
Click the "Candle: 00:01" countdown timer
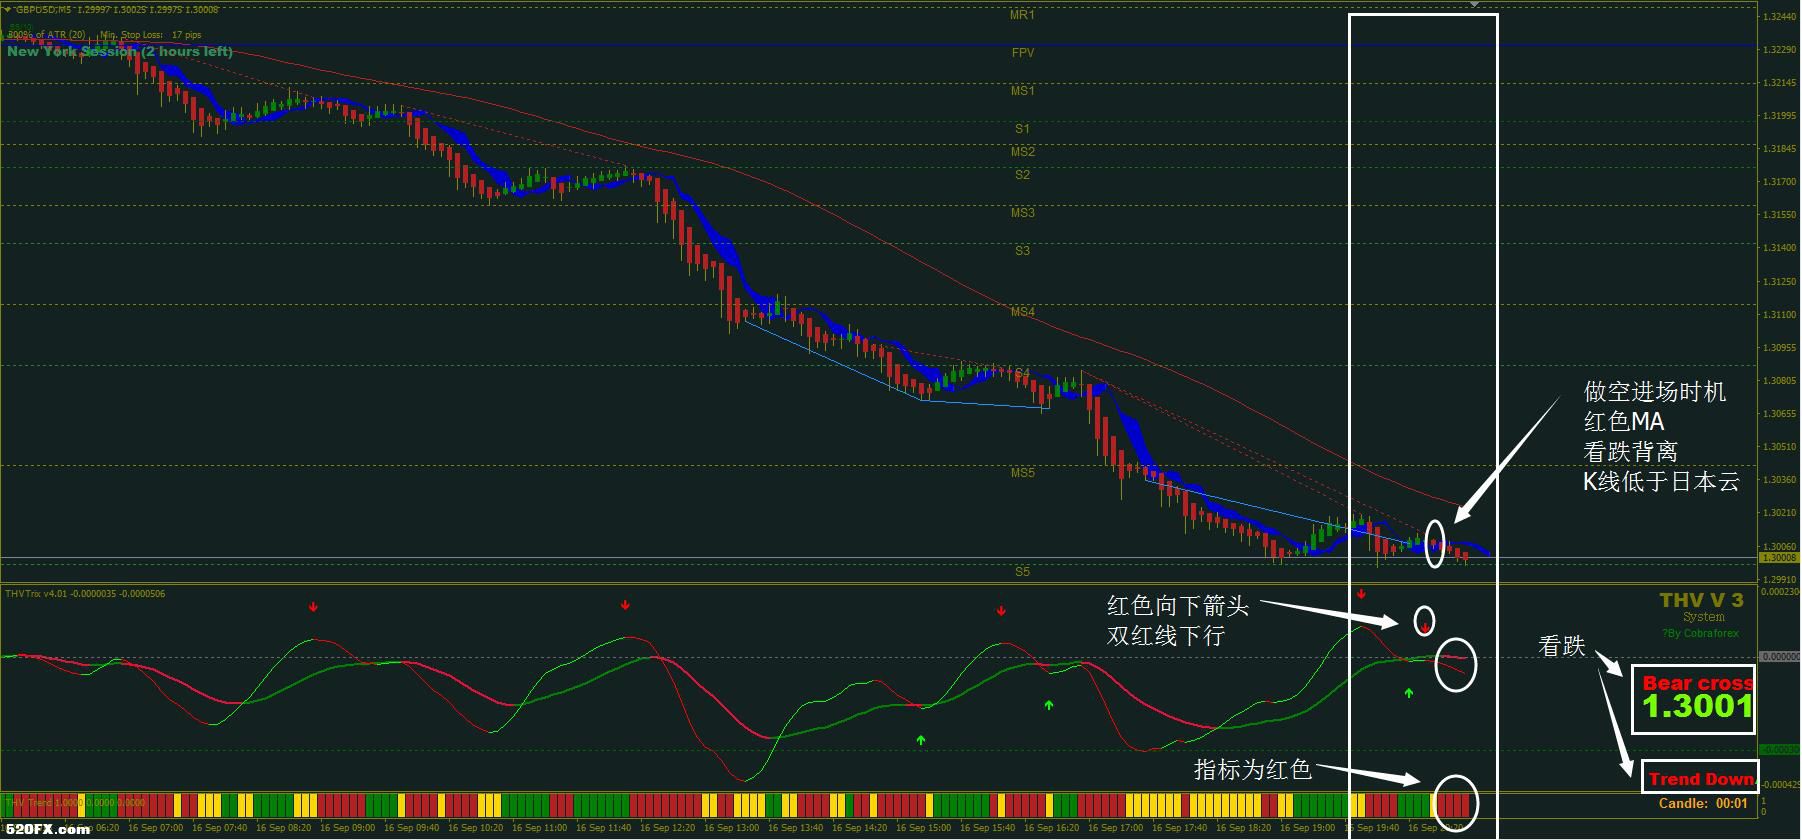1703,803
